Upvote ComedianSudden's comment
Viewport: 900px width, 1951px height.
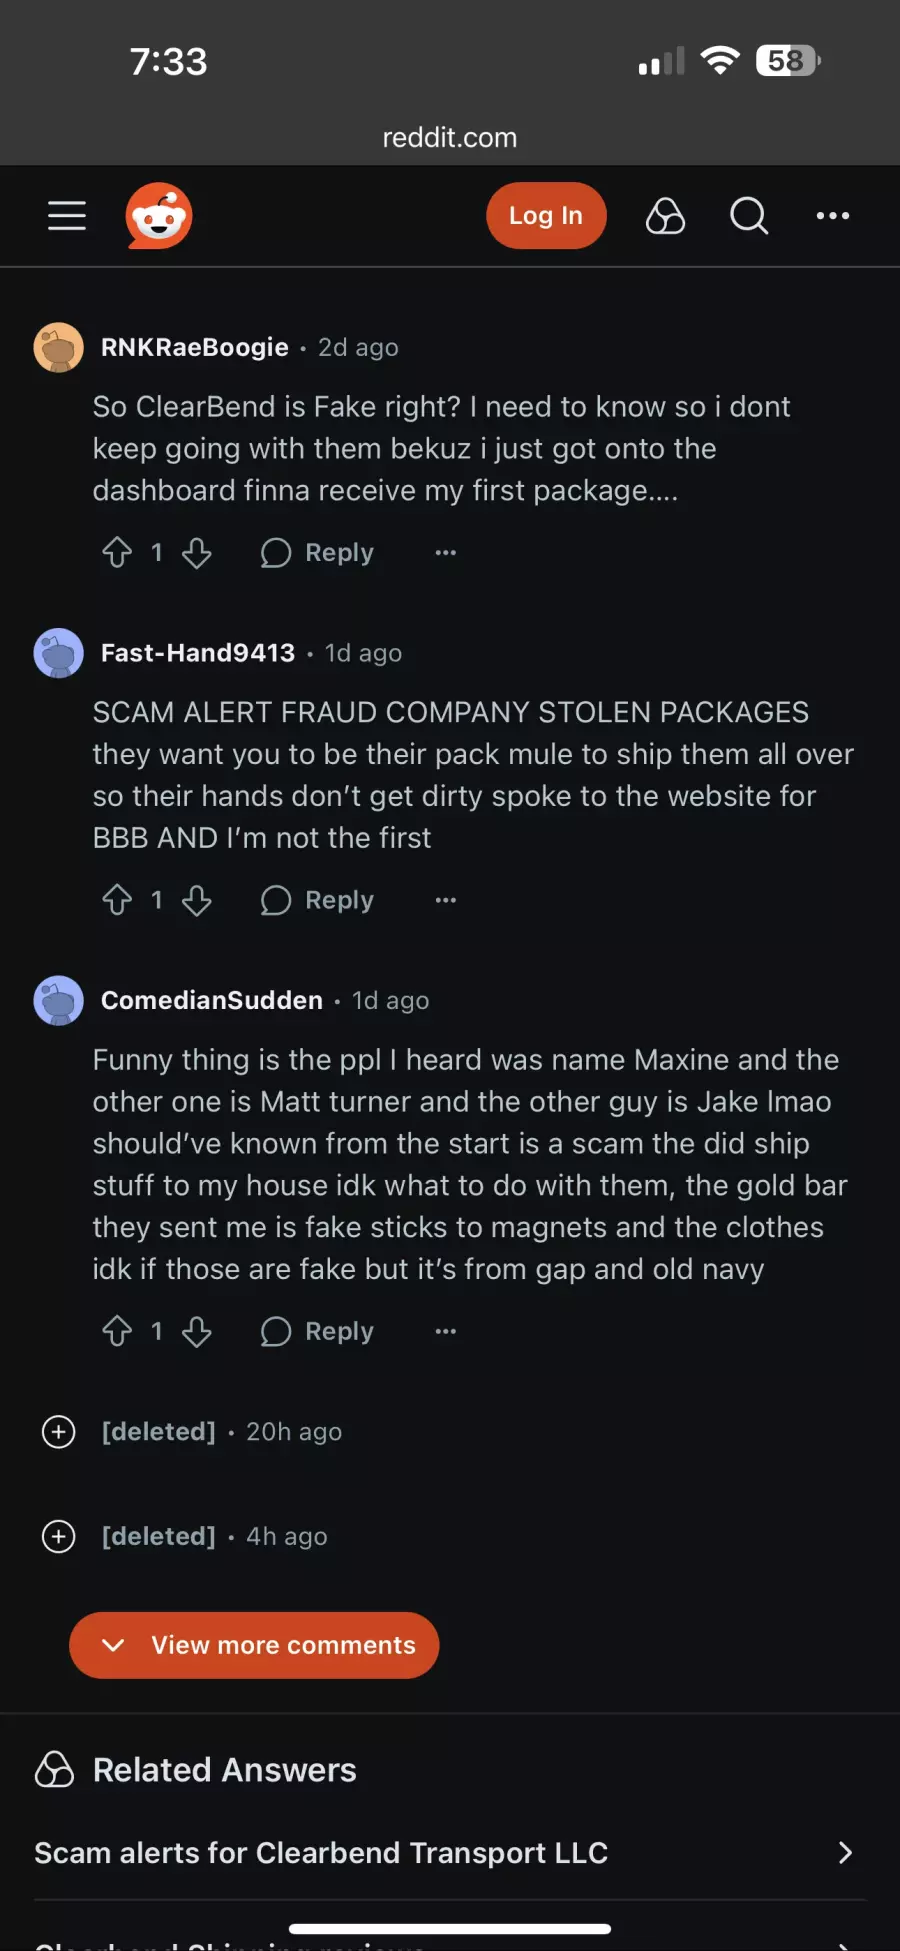click(117, 1332)
